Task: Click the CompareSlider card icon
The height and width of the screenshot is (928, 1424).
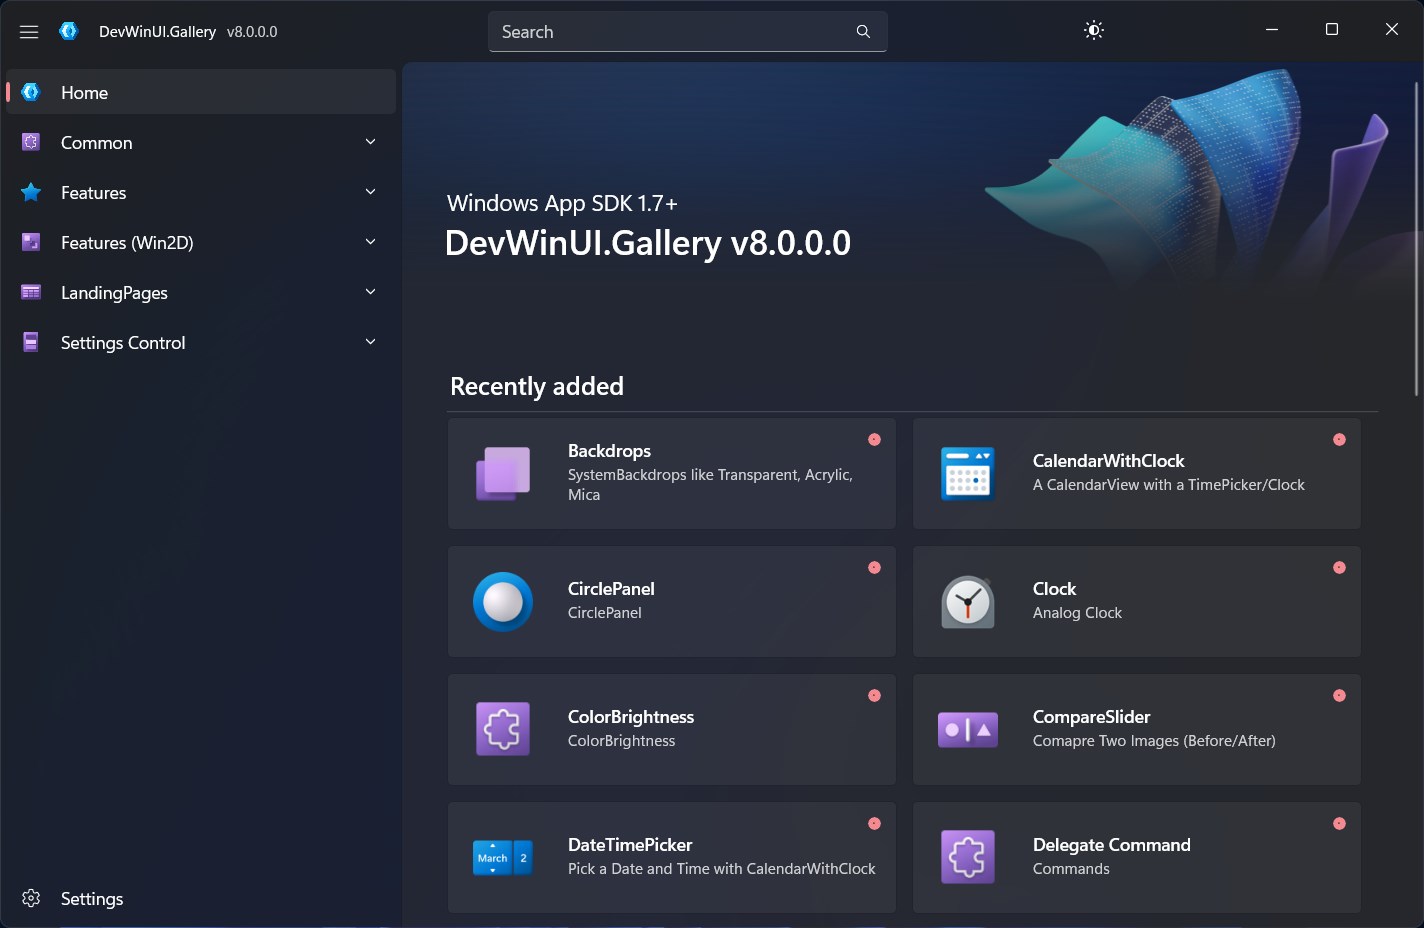Action: point(968,730)
